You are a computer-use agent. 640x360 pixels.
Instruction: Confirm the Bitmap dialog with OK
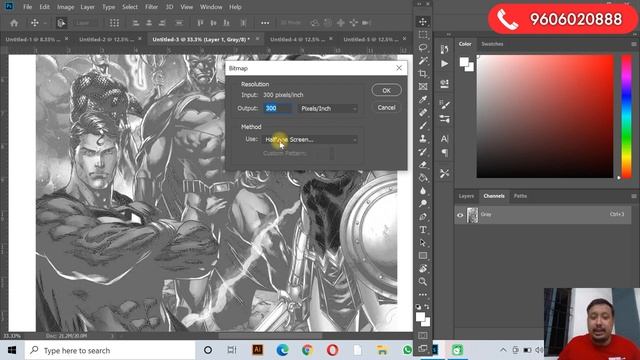point(387,91)
